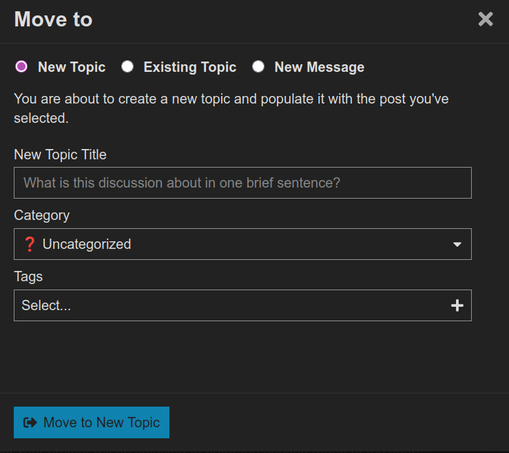Viewport: 509px width, 453px height.
Task: Click the Move to dialog heading
Action: 53,19
